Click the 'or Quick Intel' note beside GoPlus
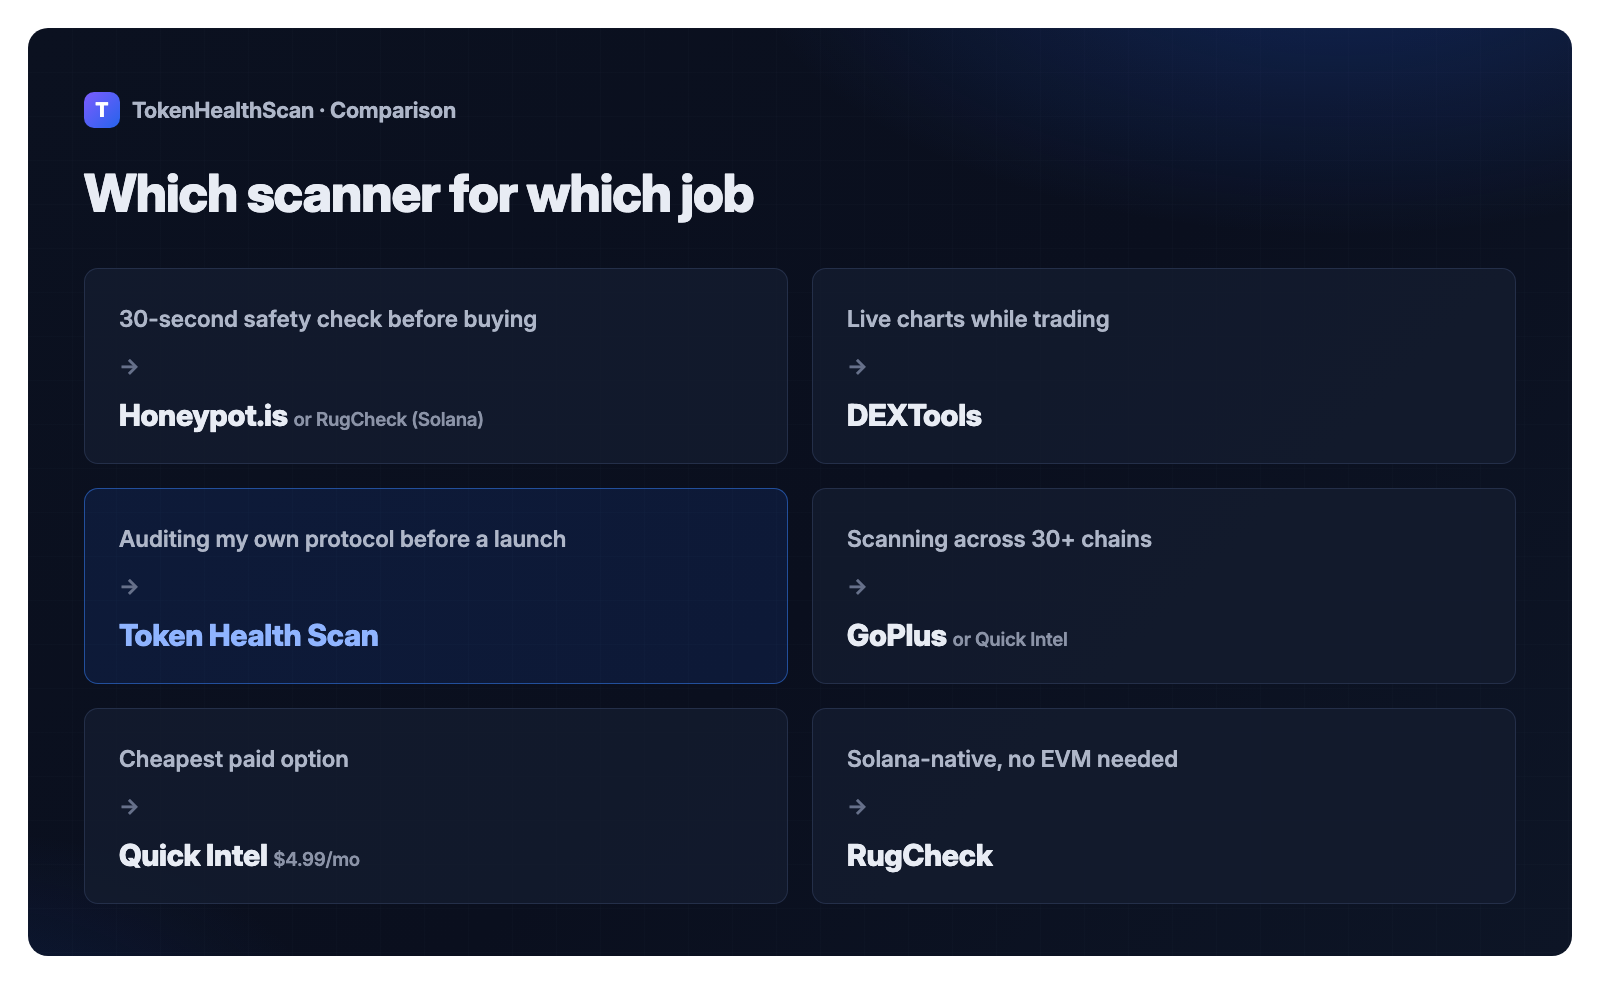The image size is (1600, 984). pos(1010,640)
